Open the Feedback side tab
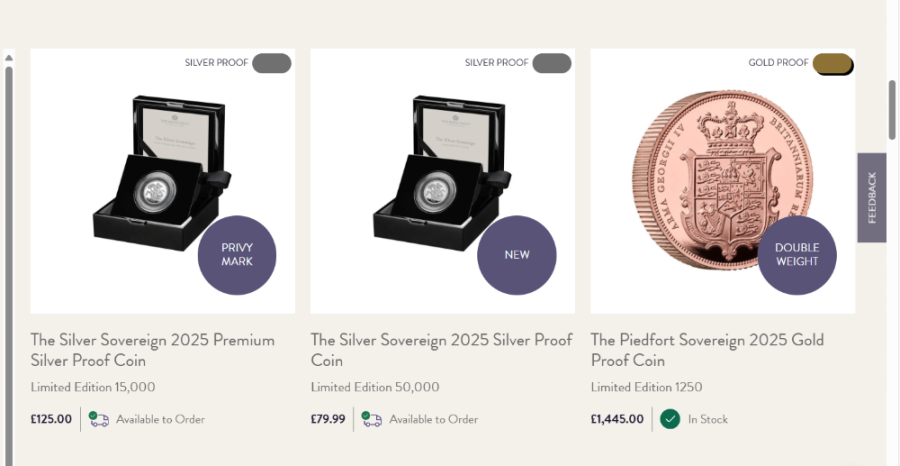 871,197
